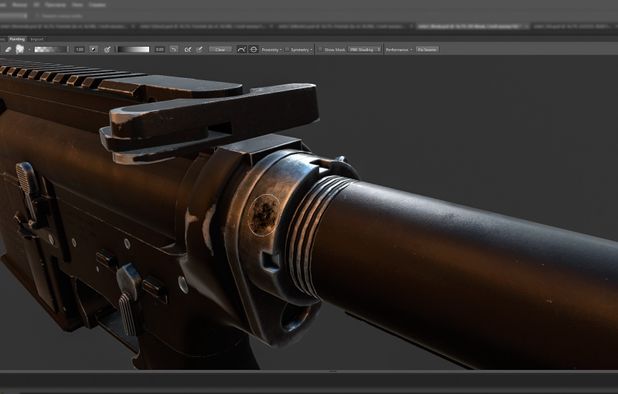Image resolution: width=618 pixels, height=394 pixels.
Task: Switch to the Painting tab
Action: tap(17, 39)
